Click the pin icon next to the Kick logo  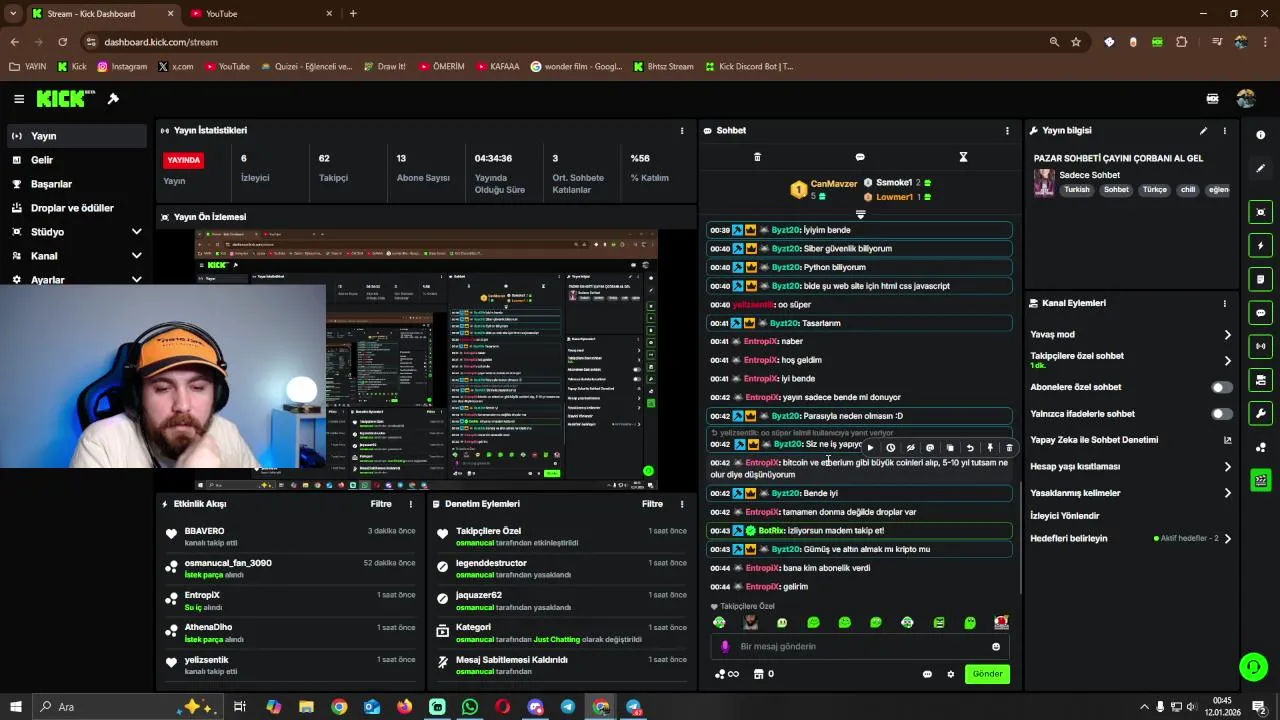tap(113, 99)
